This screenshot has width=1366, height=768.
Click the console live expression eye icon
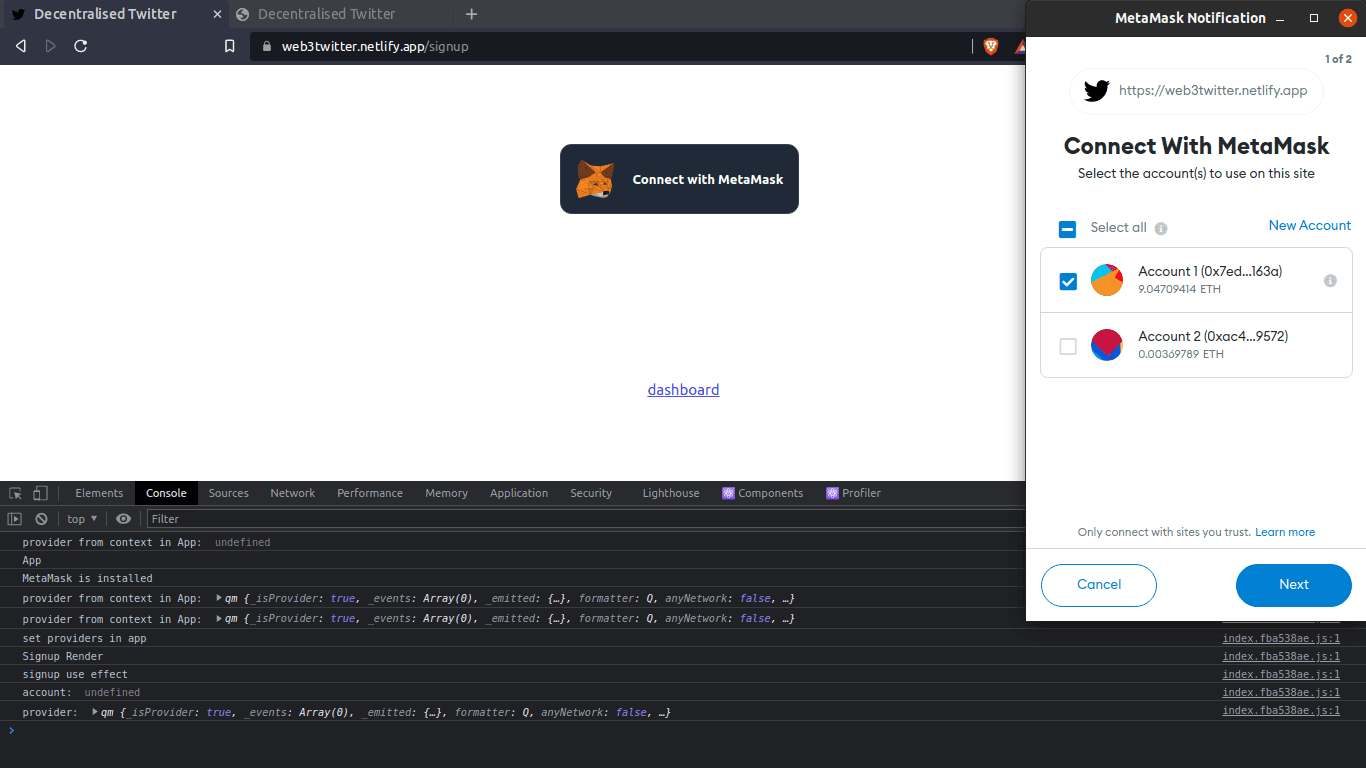[x=123, y=519]
